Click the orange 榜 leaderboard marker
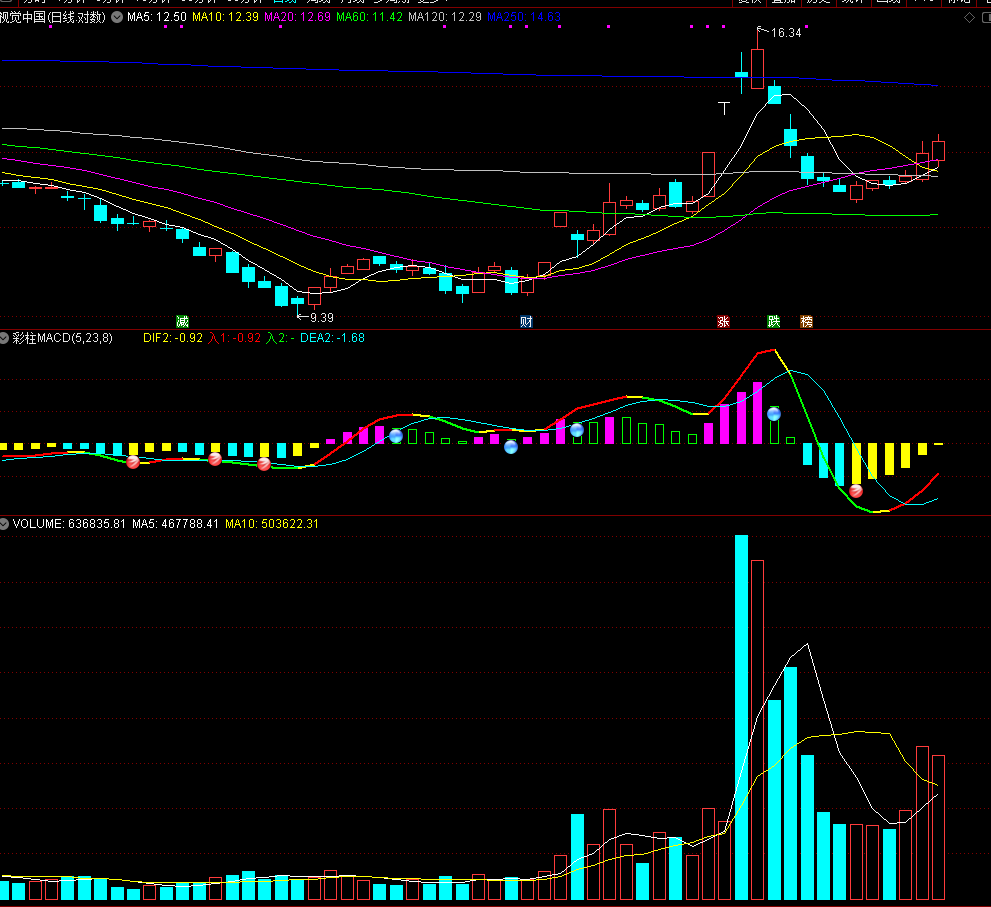The height and width of the screenshot is (907, 991). (806, 321)
